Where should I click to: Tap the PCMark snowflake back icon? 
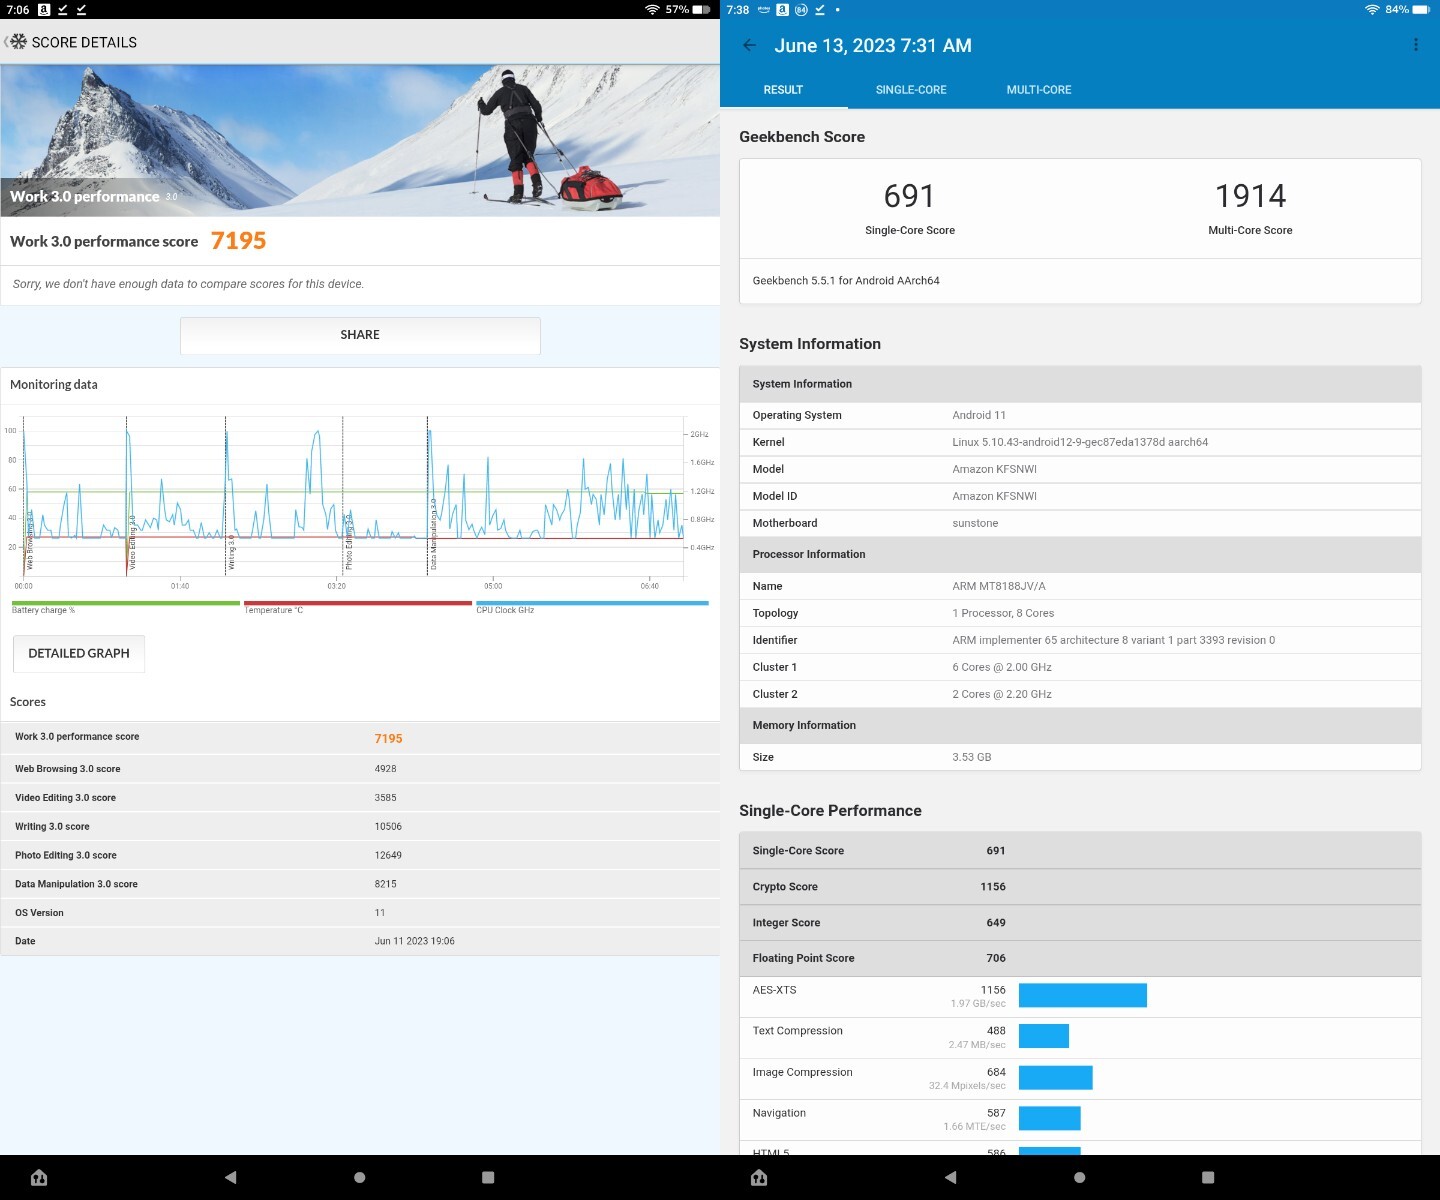tap(16, 42)
